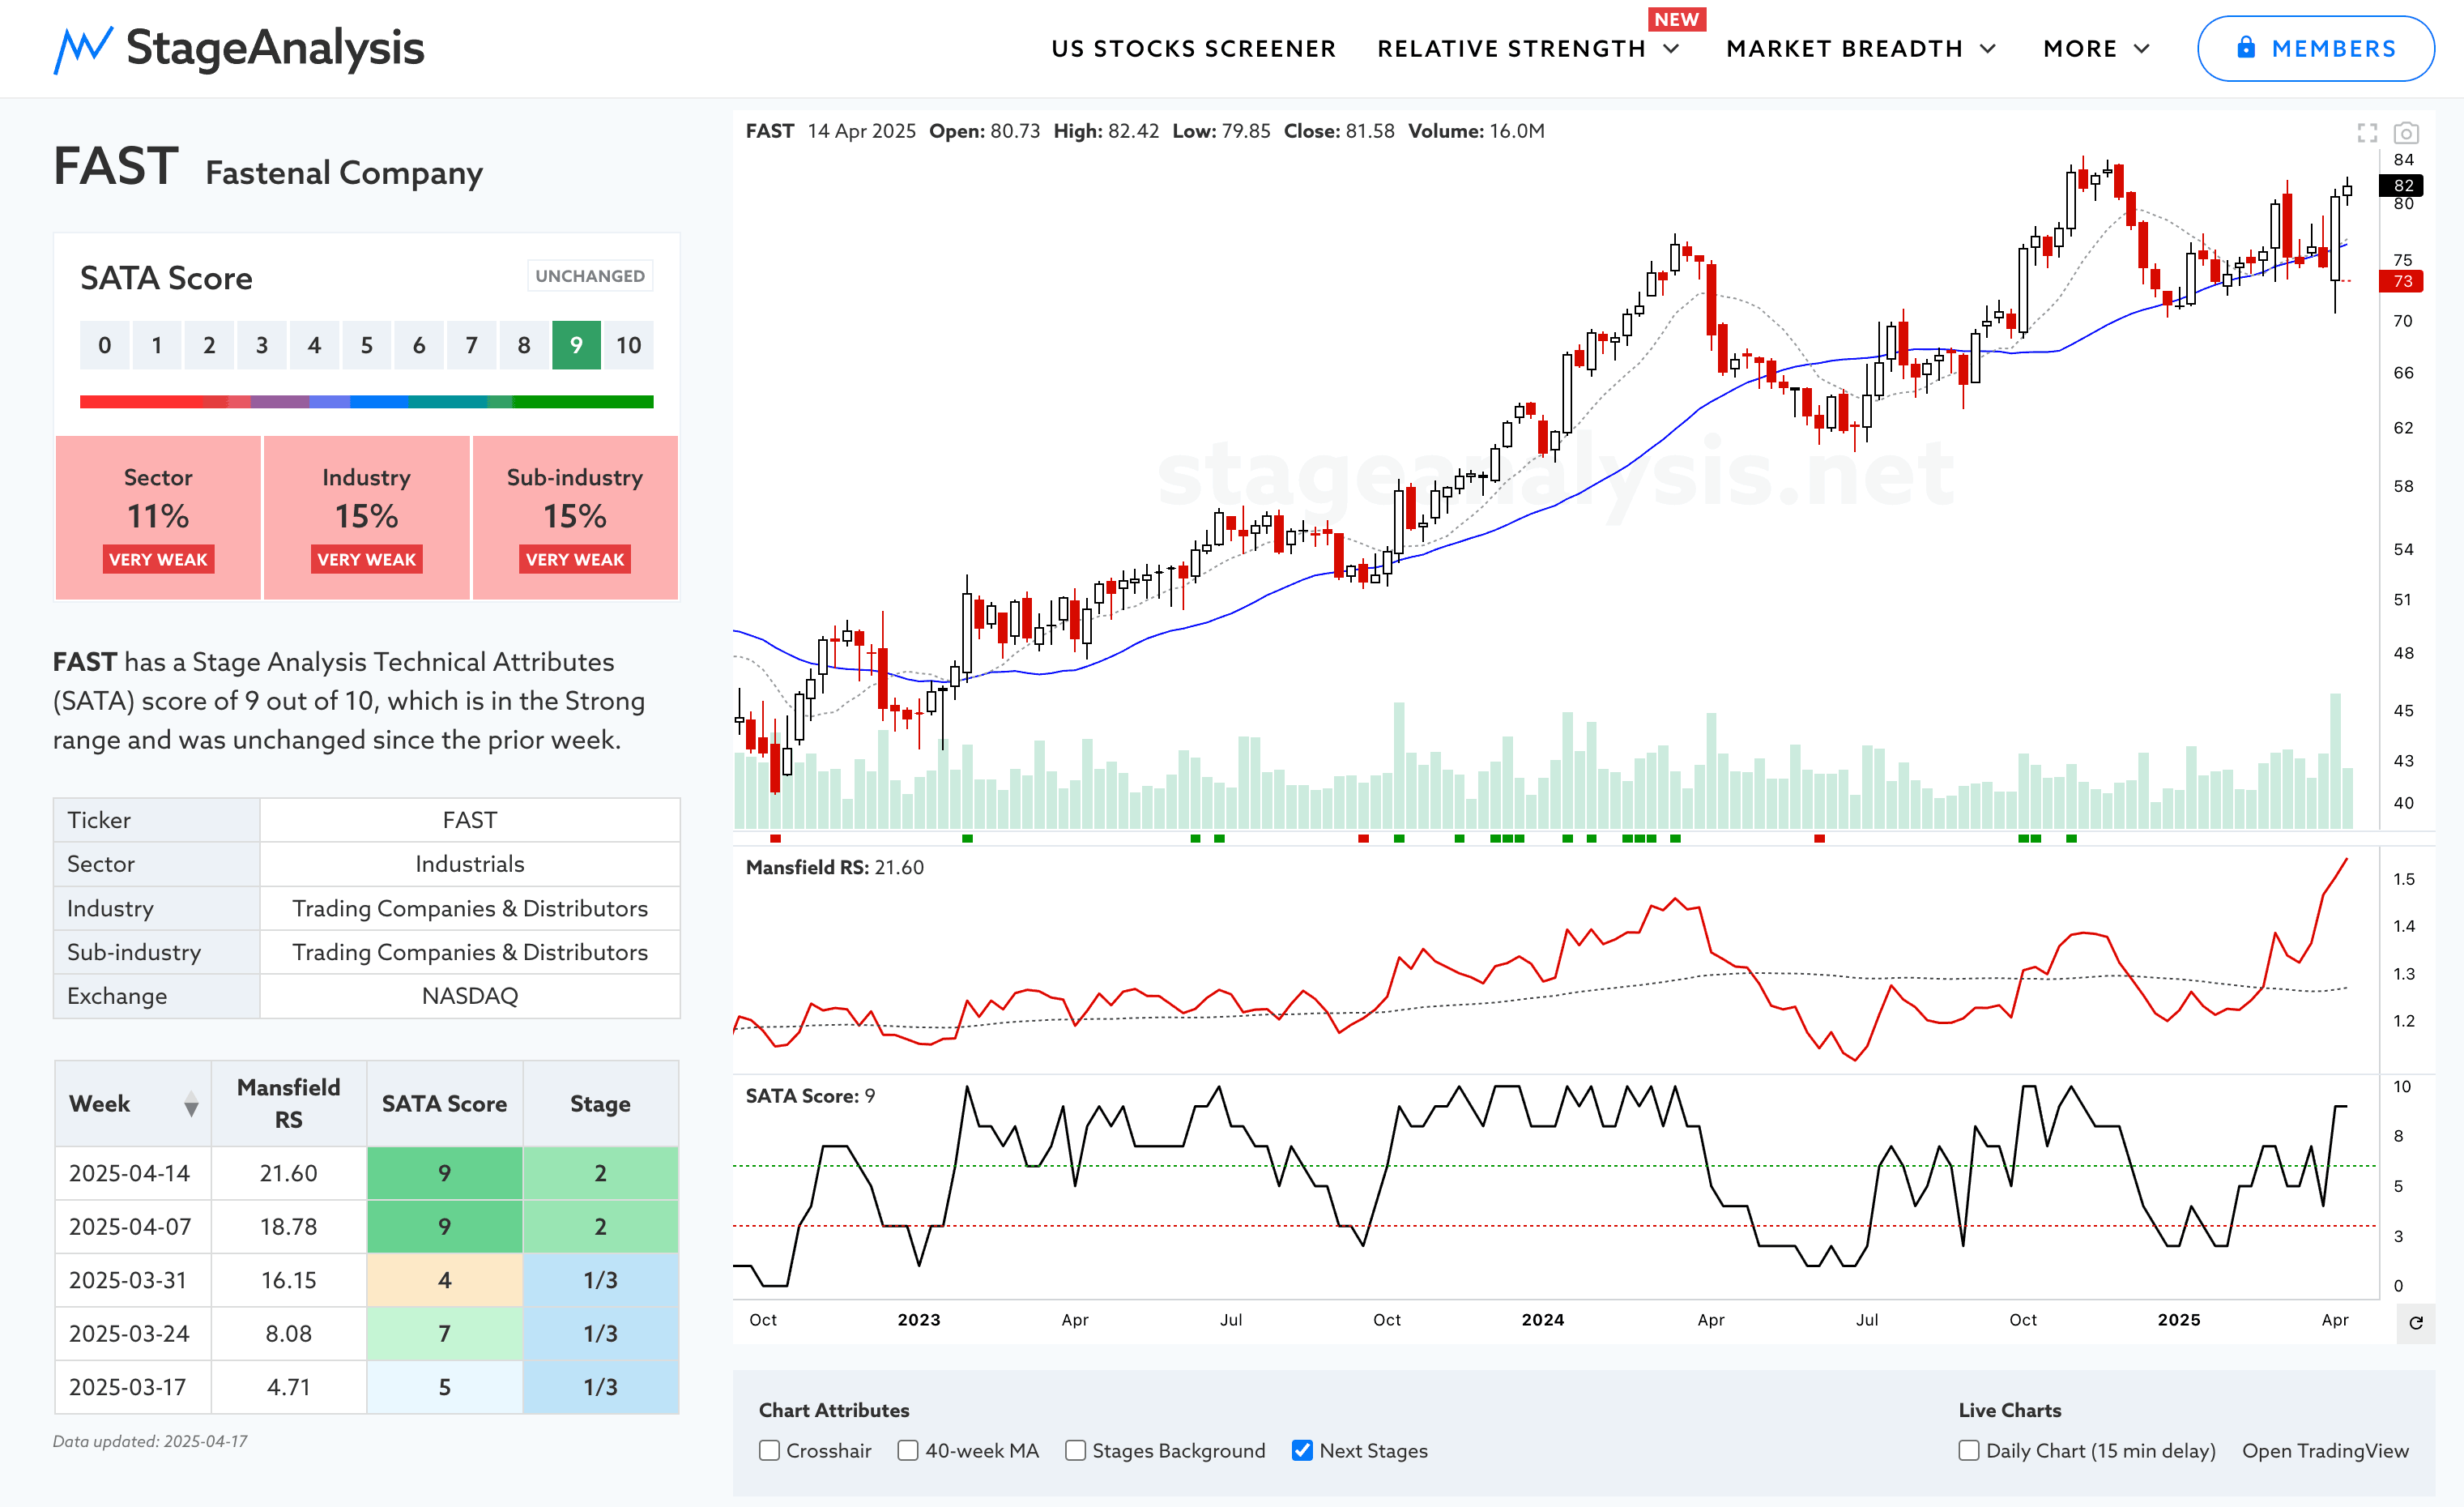Click the Ticker FAST table value
The height and width of the screenshot is (1507, 2464).
pyautogui.click(x=470, y=820)
